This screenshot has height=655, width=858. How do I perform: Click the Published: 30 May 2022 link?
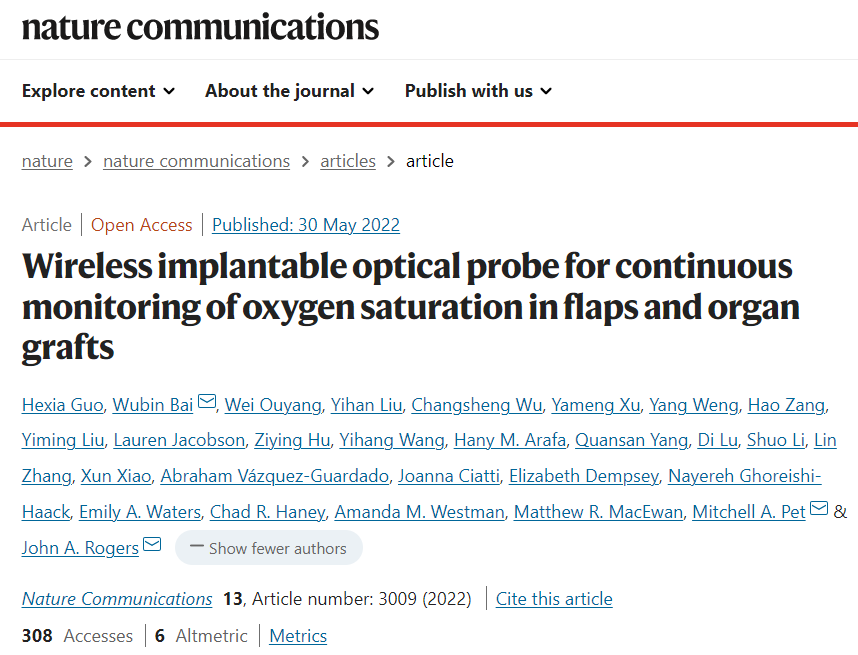[306, 225]
